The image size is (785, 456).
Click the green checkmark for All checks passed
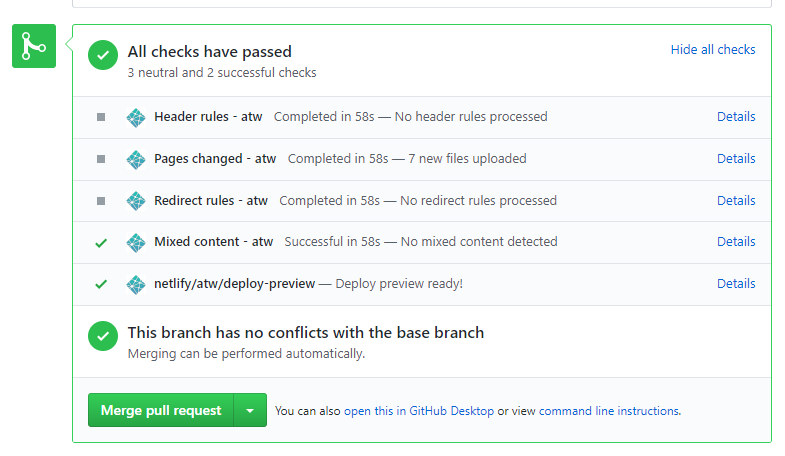click(x=103, y=56)
